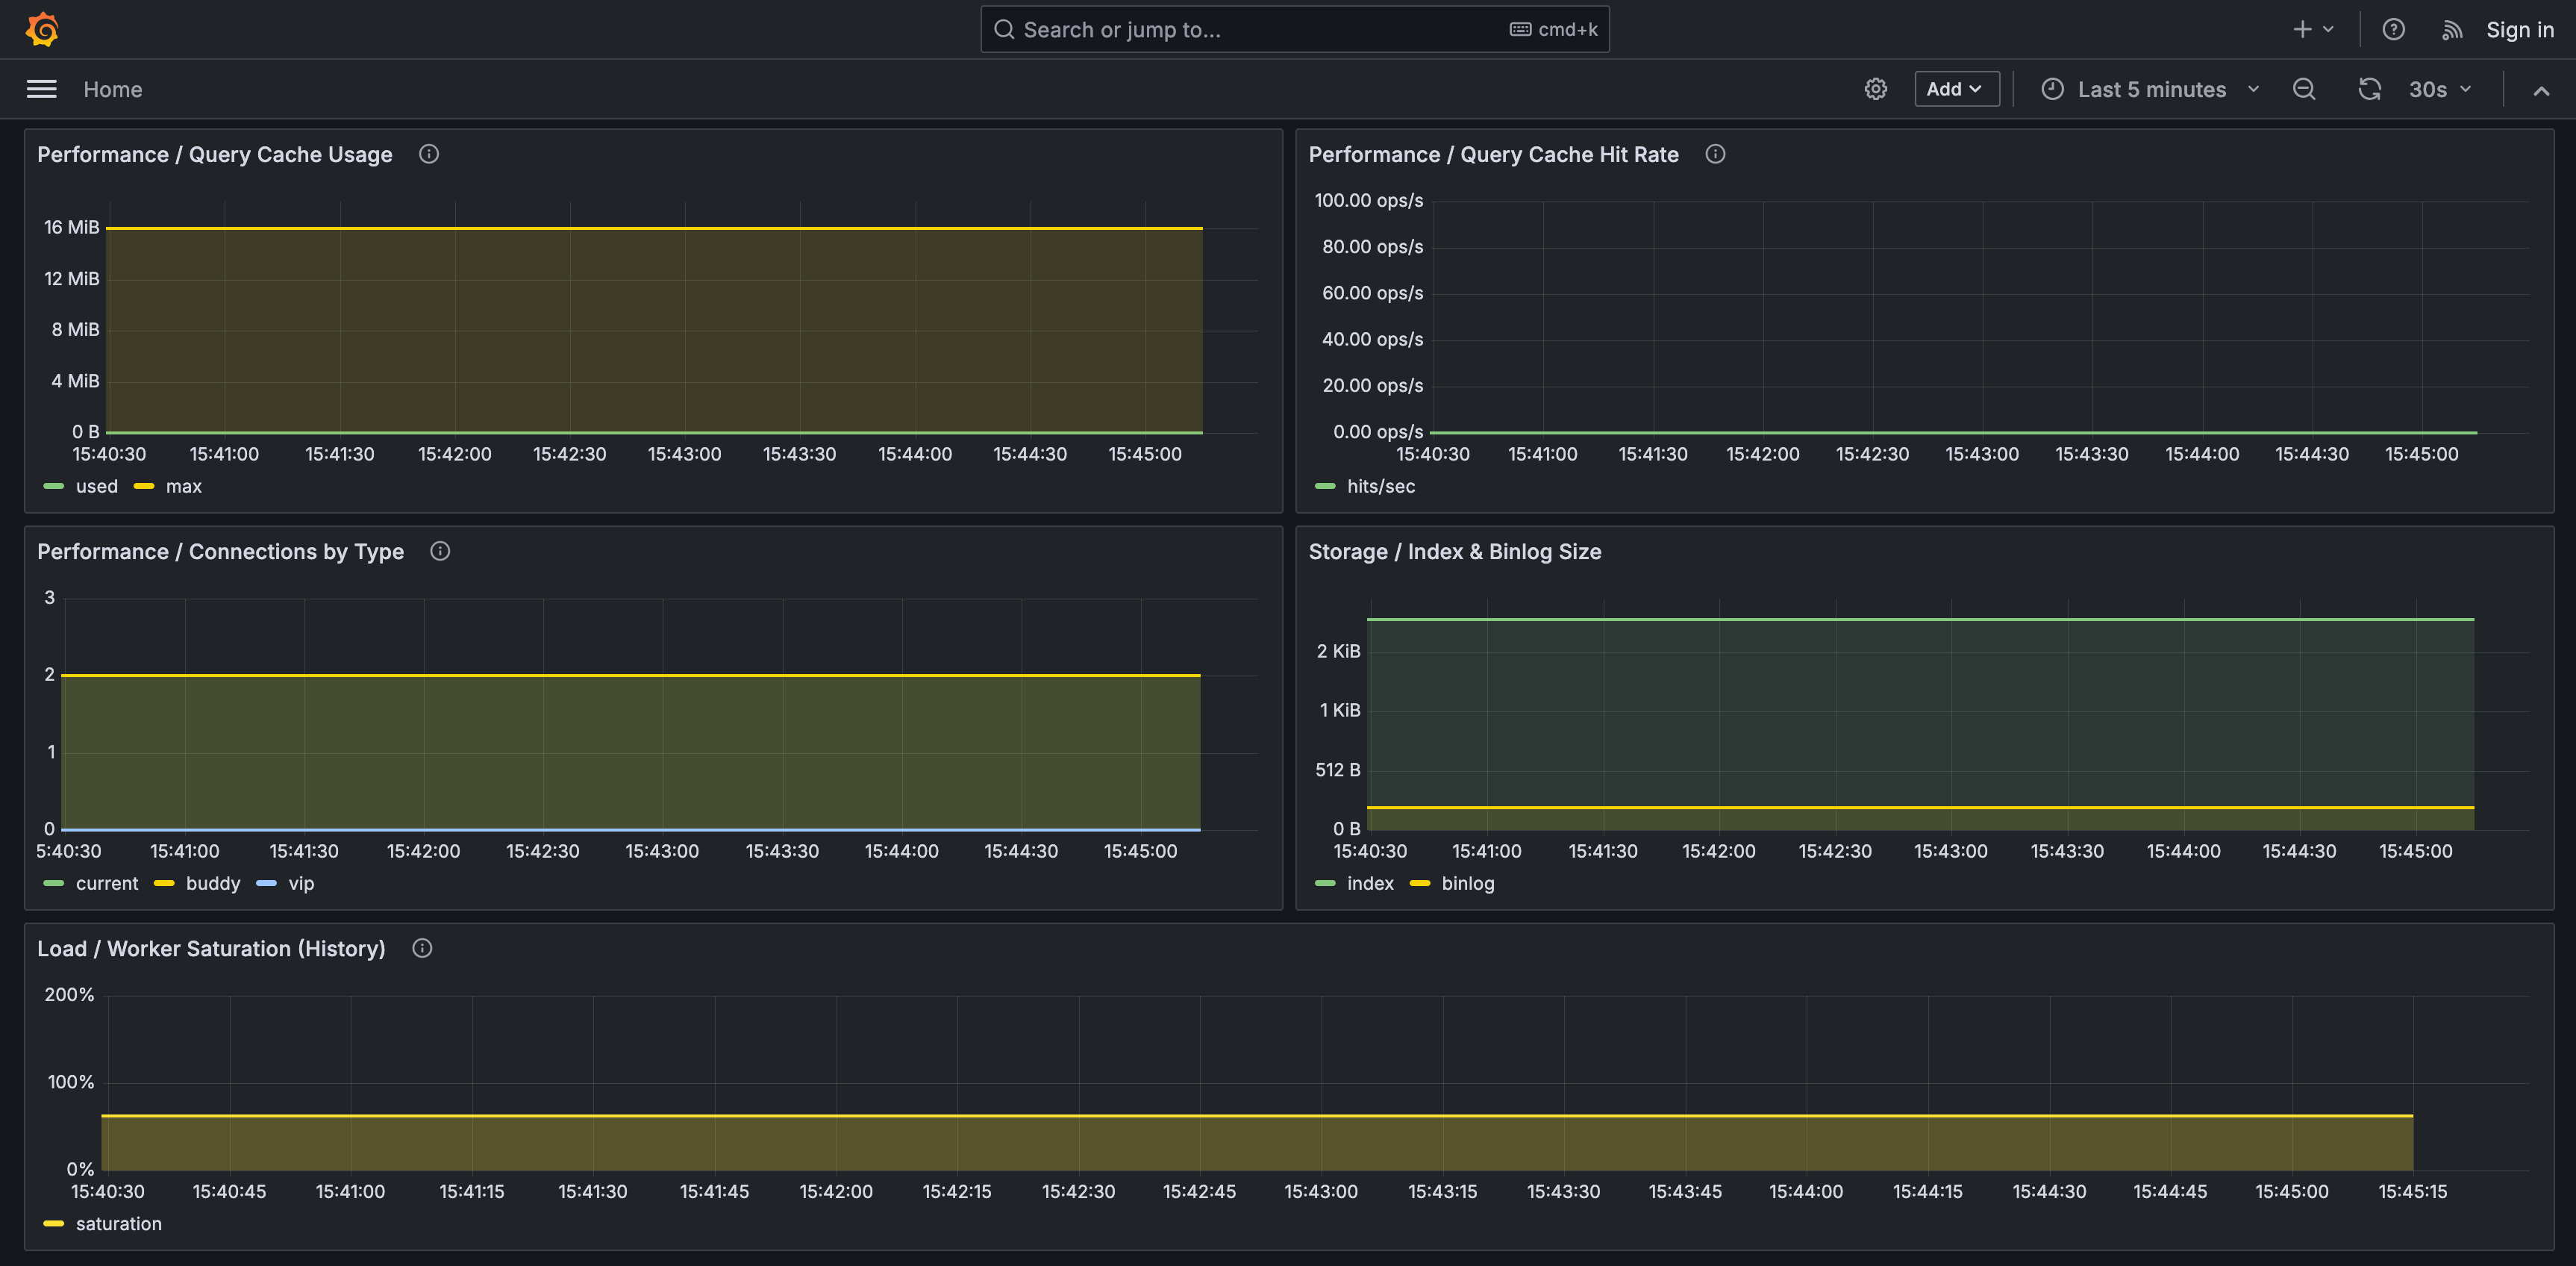The height and width of the screenshot is (1266, 2576).
Task: Open dashboard settings gear icon
Action: [1875, 89]
